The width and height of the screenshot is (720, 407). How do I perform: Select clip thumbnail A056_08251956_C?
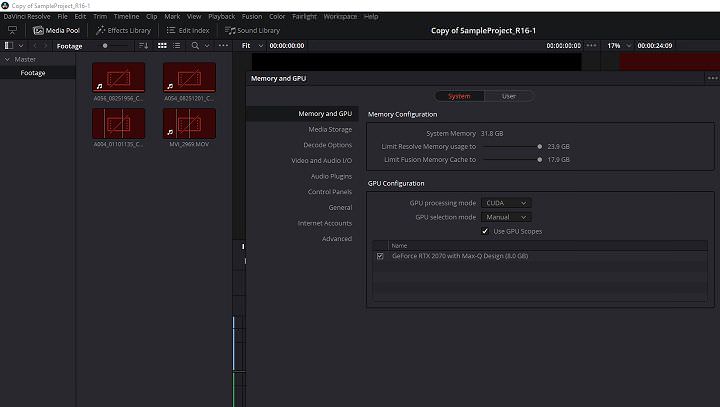[x=118, y=77]
